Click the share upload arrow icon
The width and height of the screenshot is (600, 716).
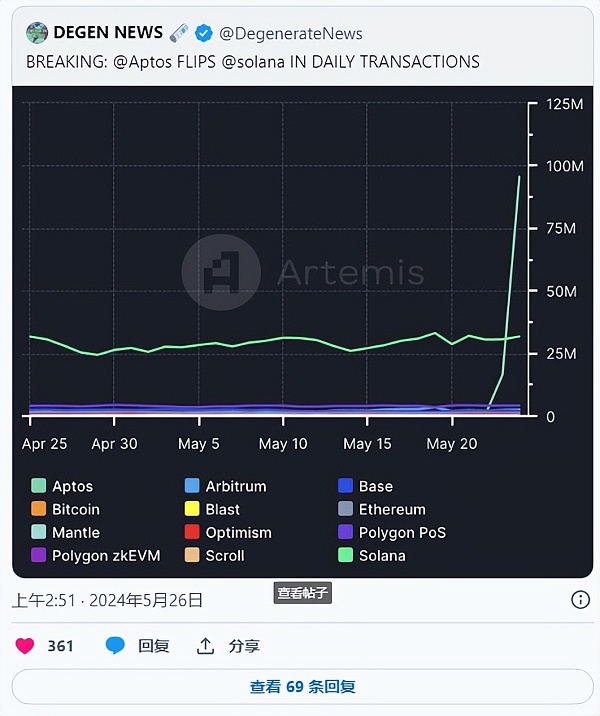coord(205,646)
